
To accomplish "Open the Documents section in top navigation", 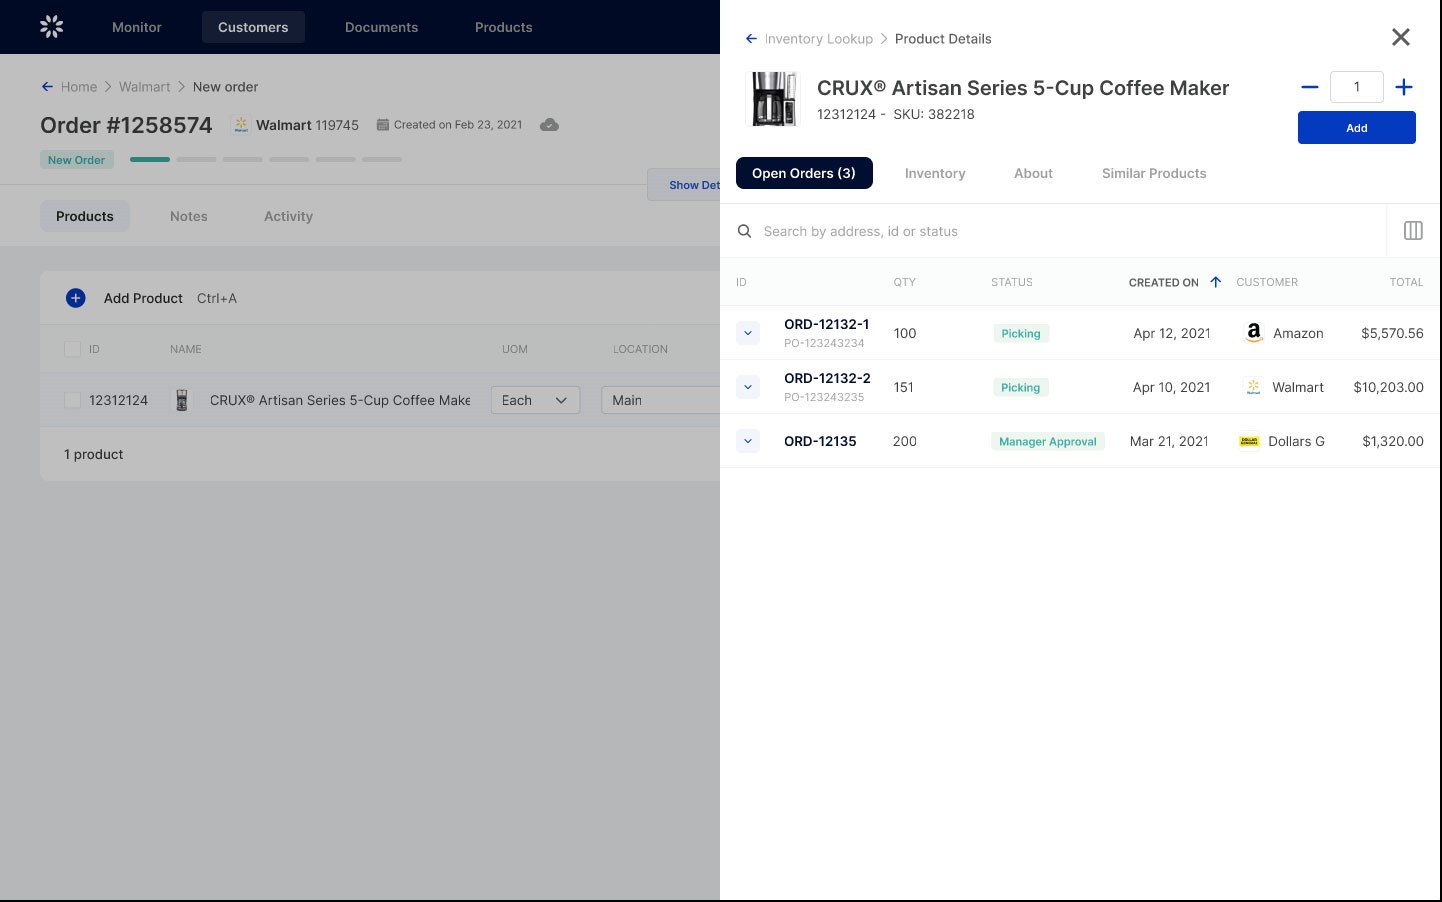I will (381, 27).
